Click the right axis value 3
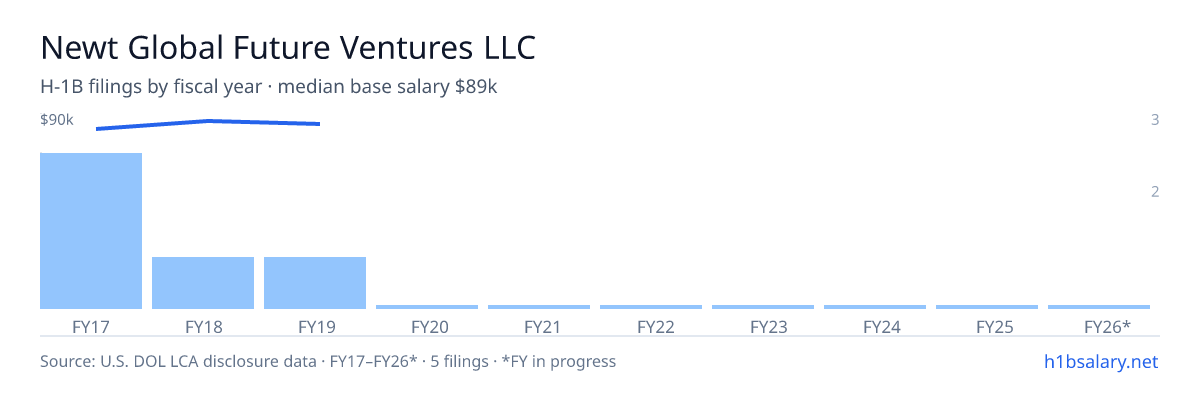The width and height of the screenshot is (1200, 400). 1155,120
